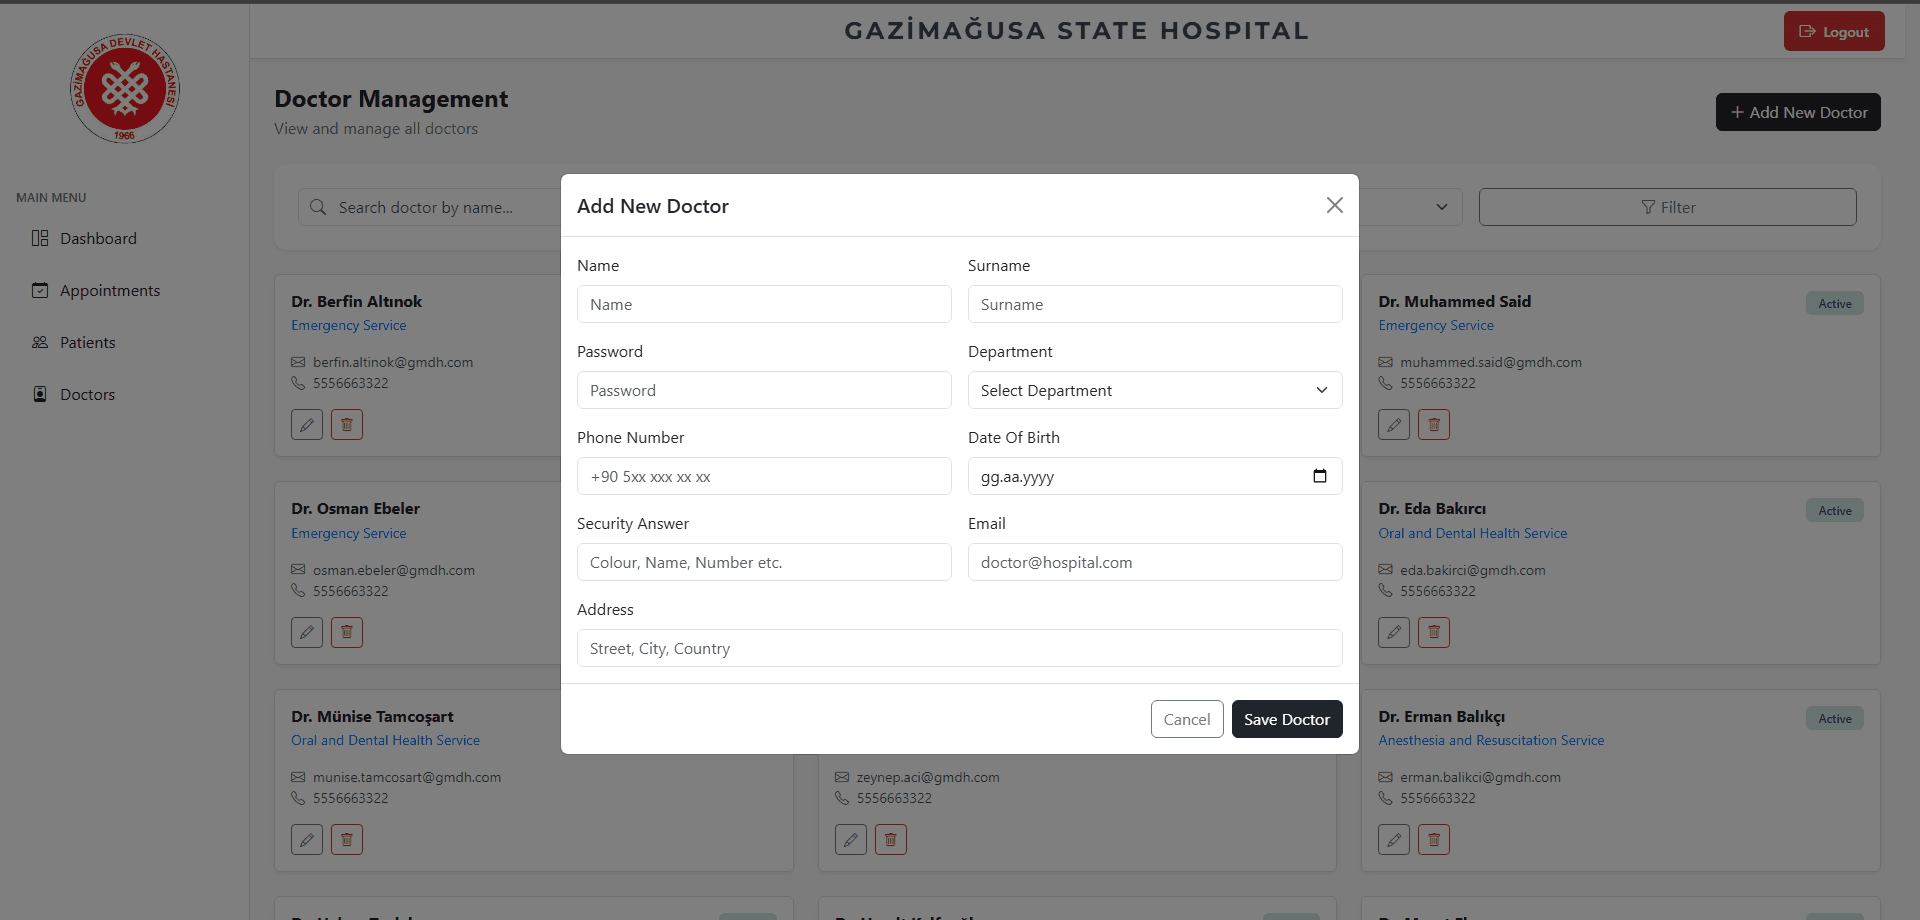Open Appointments from the sidebar

[x=110, y=290]
